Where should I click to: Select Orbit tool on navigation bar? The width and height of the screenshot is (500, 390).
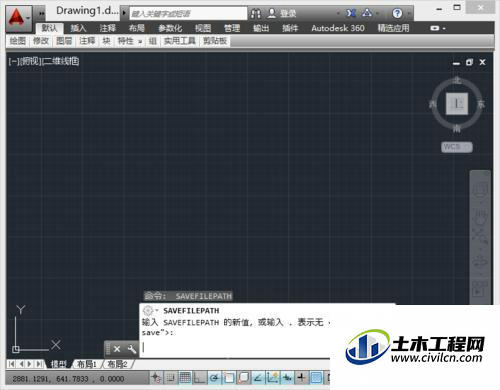click(x=480, y=262)
